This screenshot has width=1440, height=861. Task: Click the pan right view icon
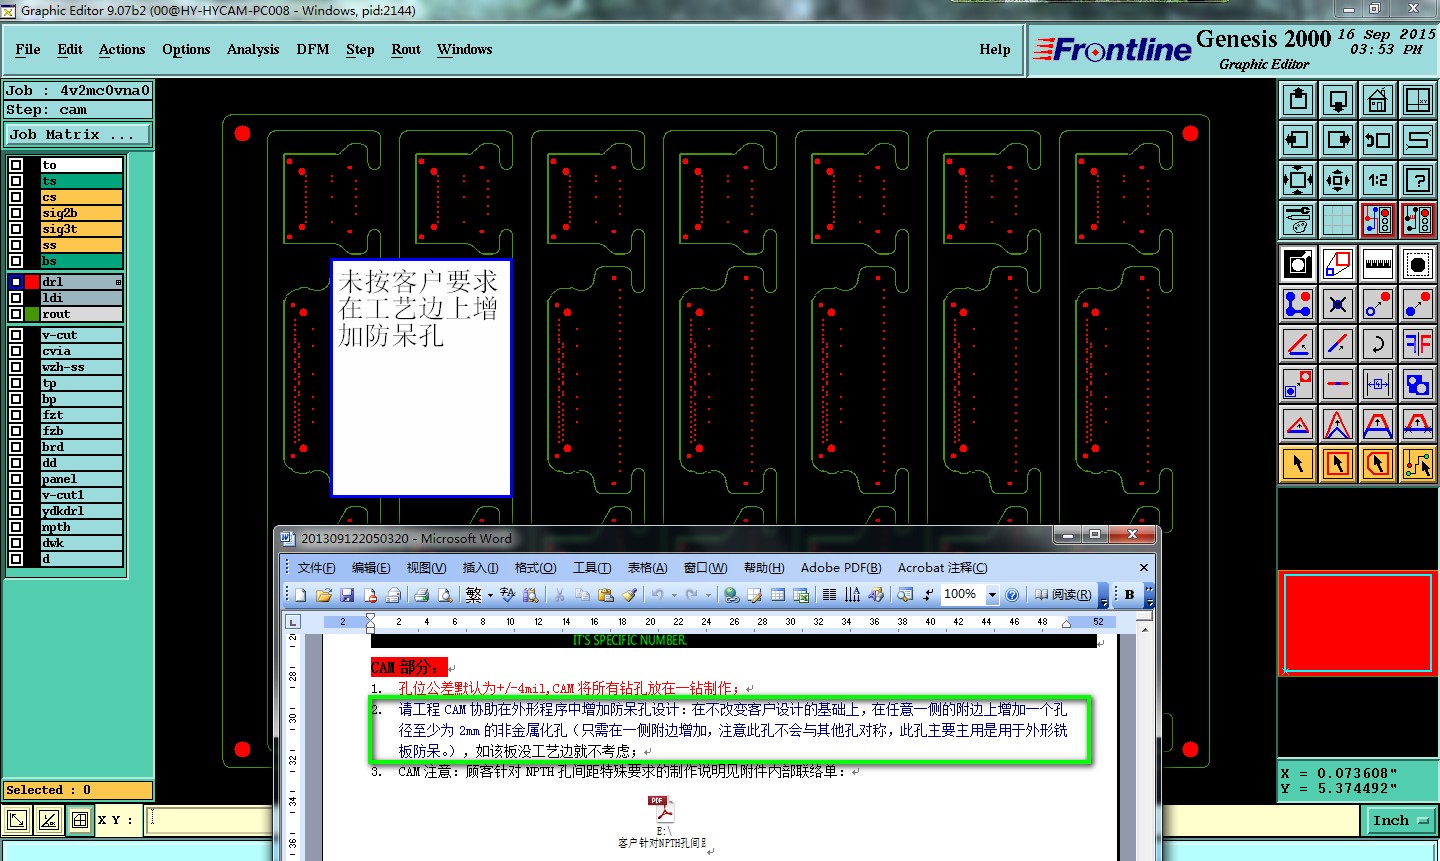[x=1338, y=140]
